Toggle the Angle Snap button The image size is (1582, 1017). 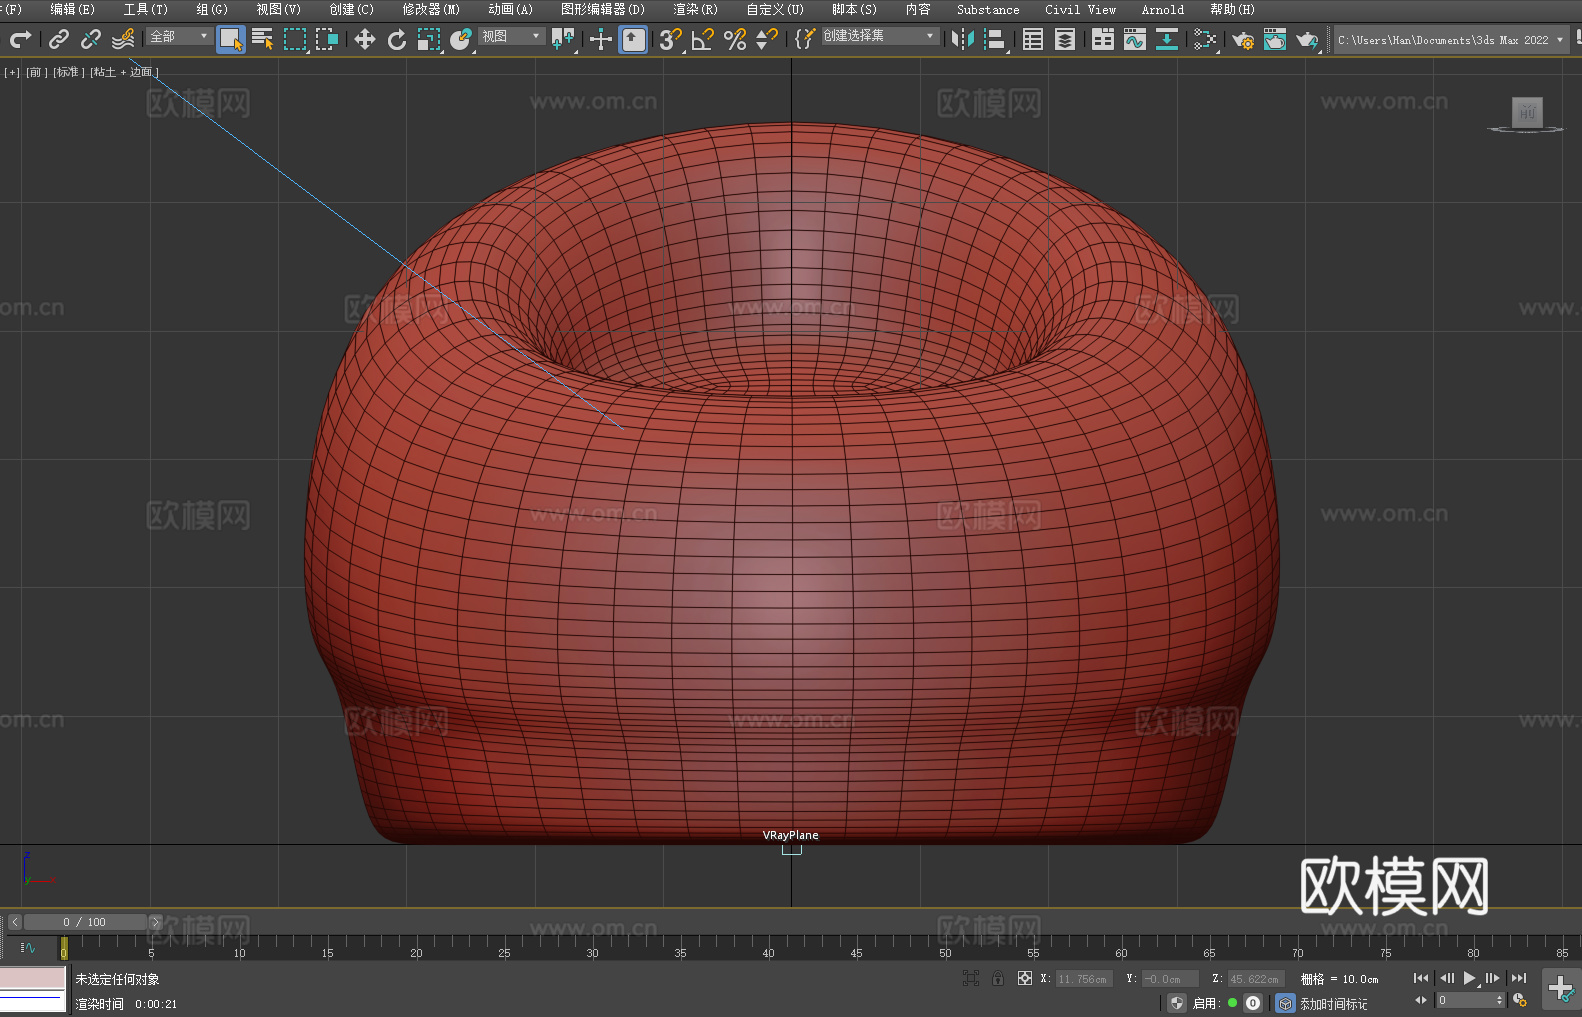click(703, 39)
